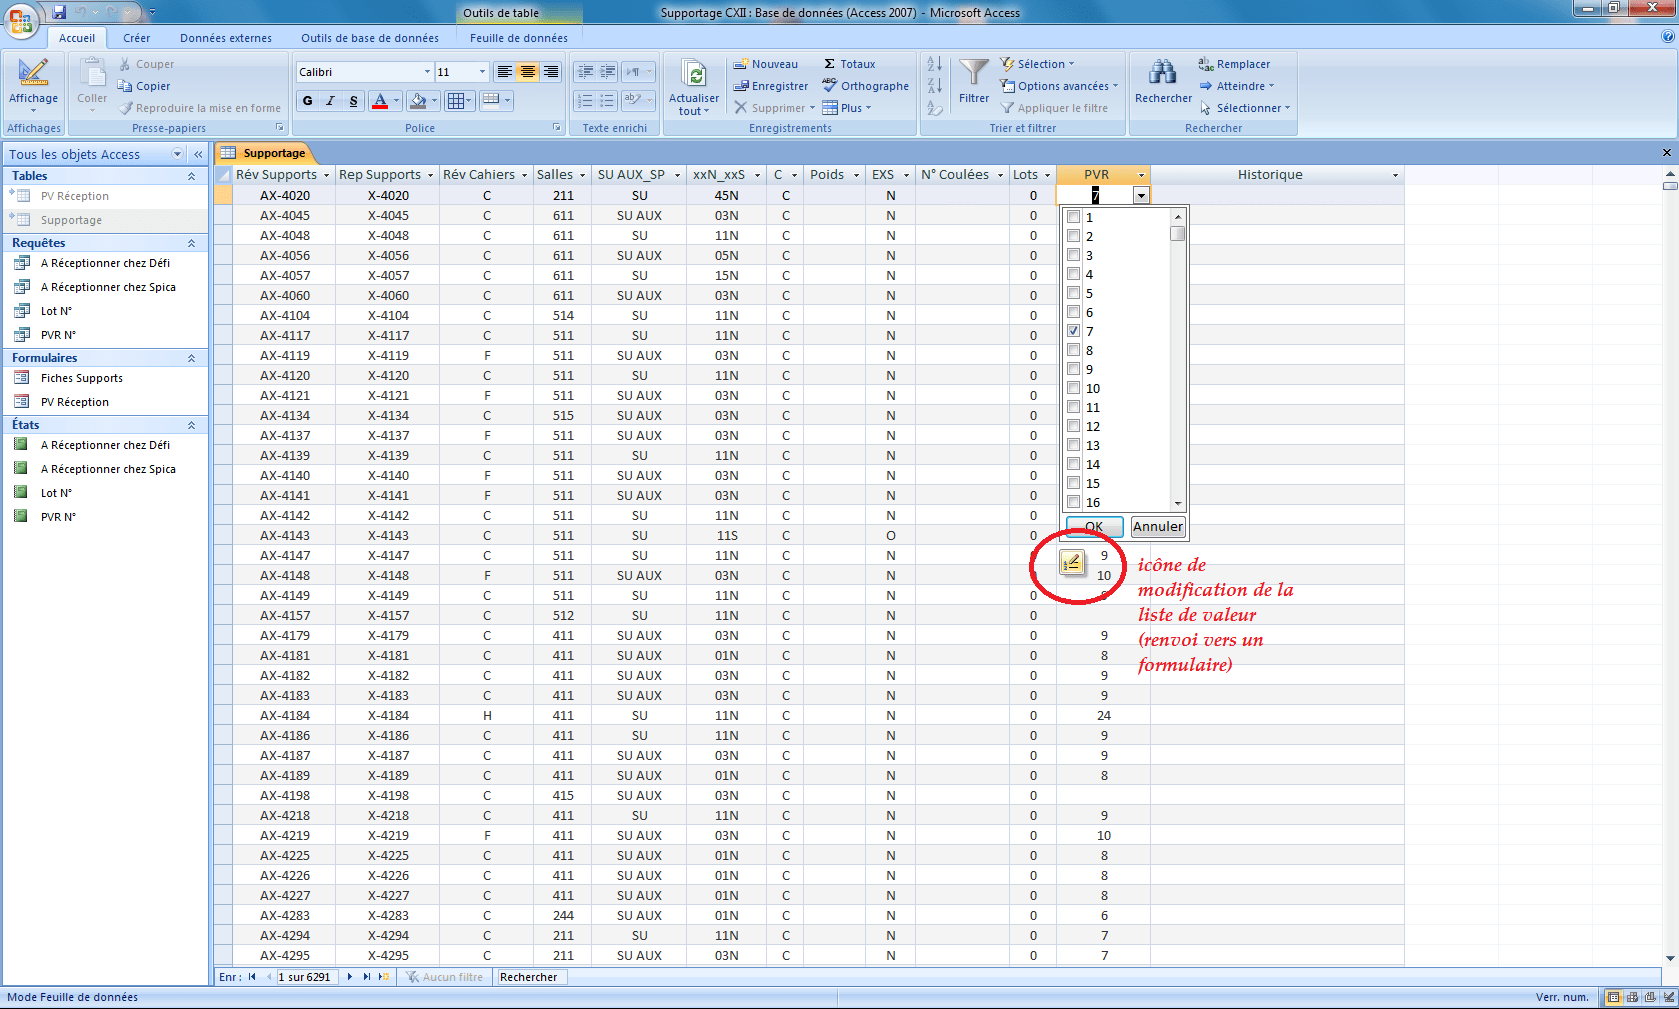
Task: Click the edit list items icon
Action: pos(1071,563)
